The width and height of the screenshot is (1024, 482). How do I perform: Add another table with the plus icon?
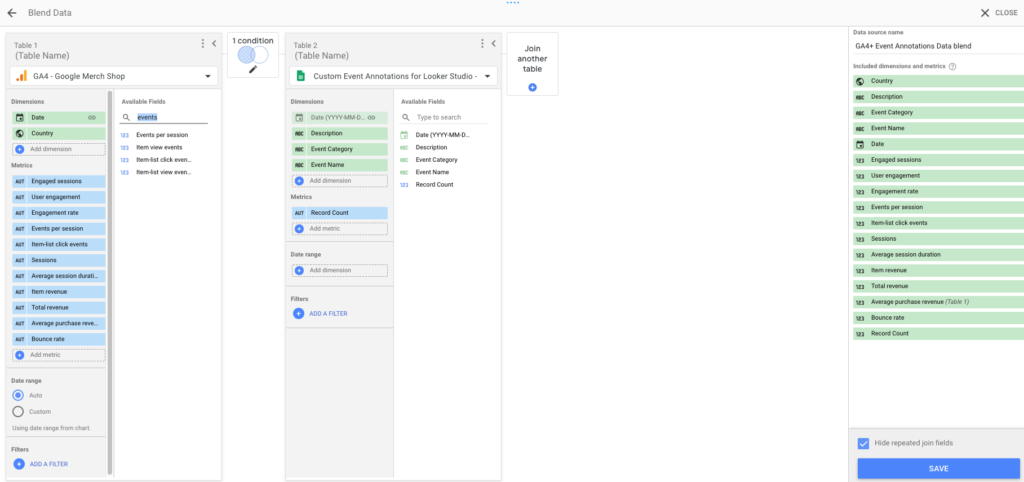[532, 87]
